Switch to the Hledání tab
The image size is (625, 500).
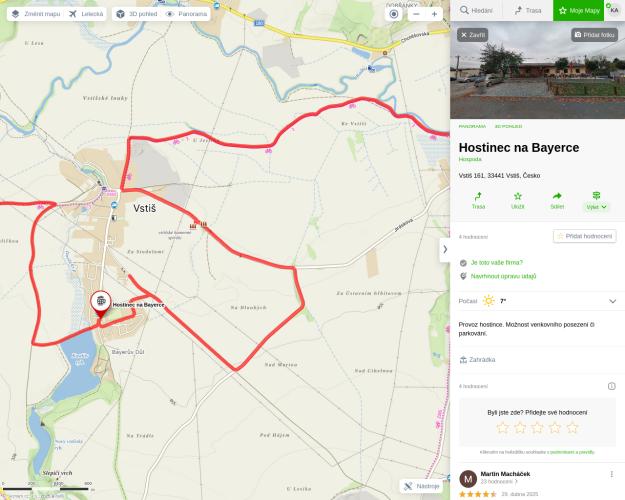pyautogui.click(x=476, y=10)
